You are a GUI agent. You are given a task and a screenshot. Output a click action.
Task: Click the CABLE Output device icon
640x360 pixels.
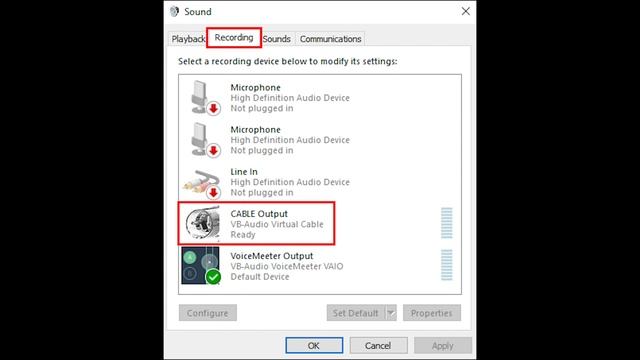pos(203,223)
